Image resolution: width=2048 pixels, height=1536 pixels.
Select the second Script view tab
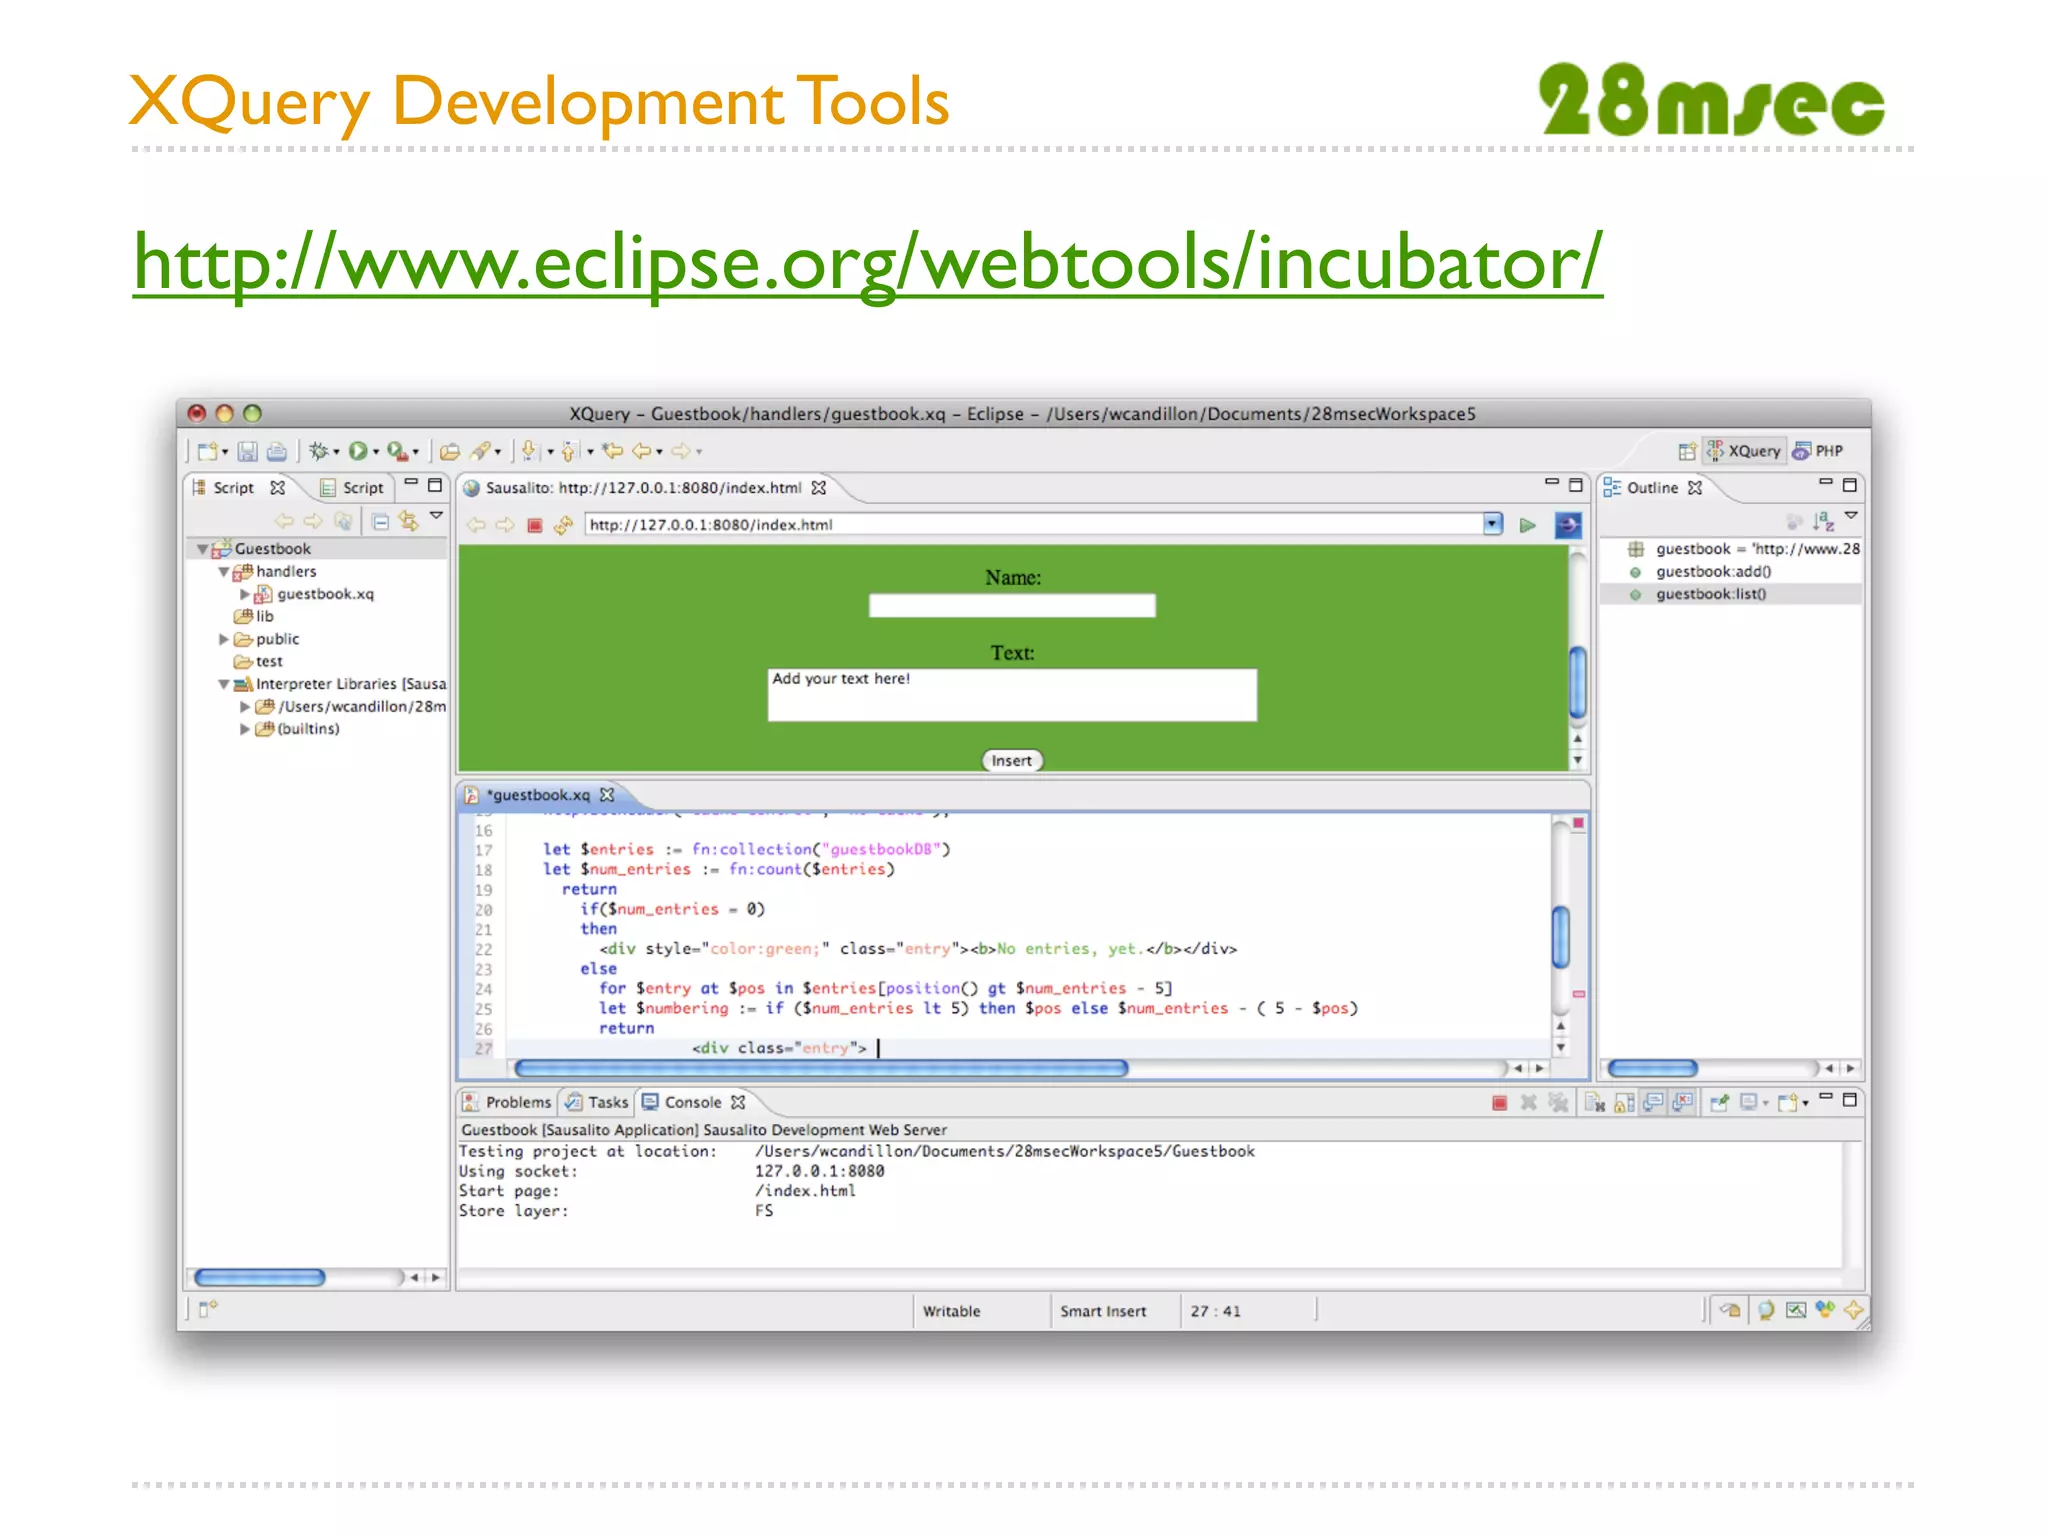pyautogui.click(x=352, y=488)
